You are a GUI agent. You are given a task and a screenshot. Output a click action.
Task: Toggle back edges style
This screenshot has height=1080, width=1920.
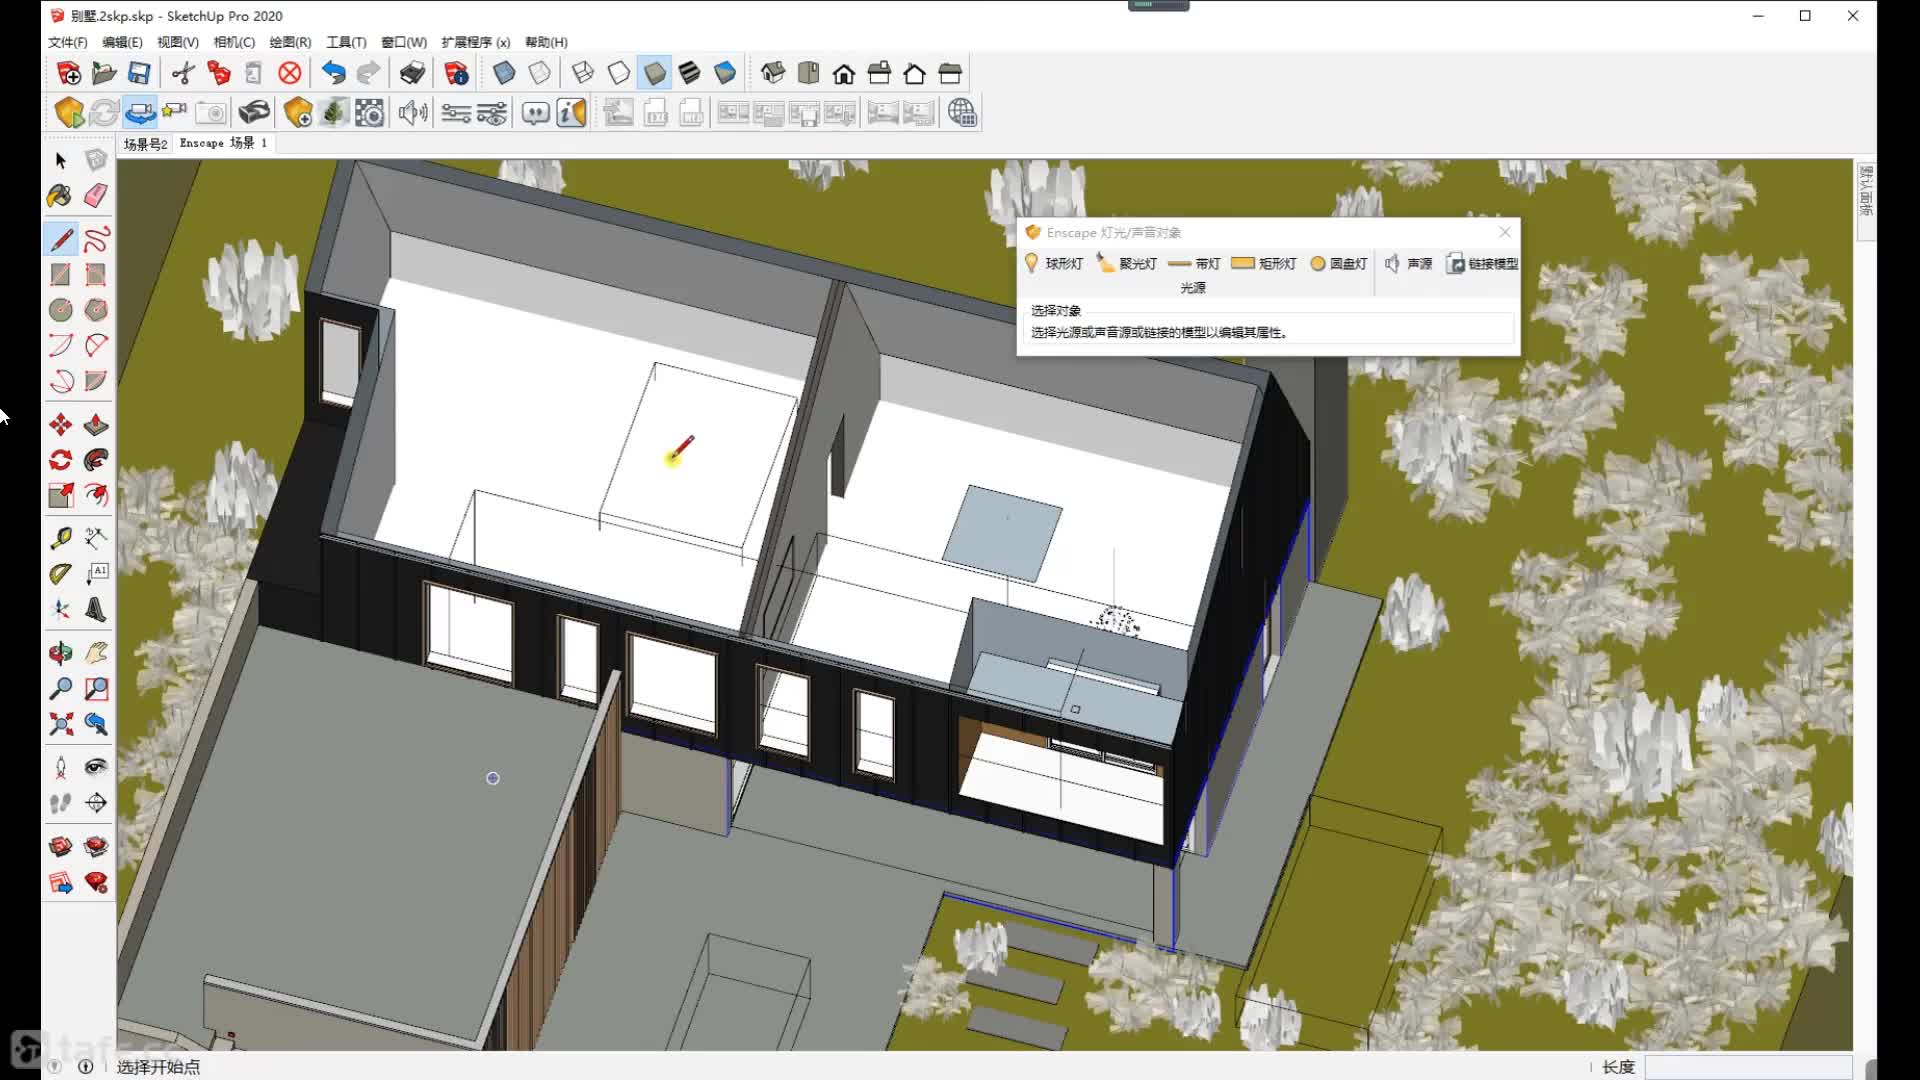click(x=540, y=73)
